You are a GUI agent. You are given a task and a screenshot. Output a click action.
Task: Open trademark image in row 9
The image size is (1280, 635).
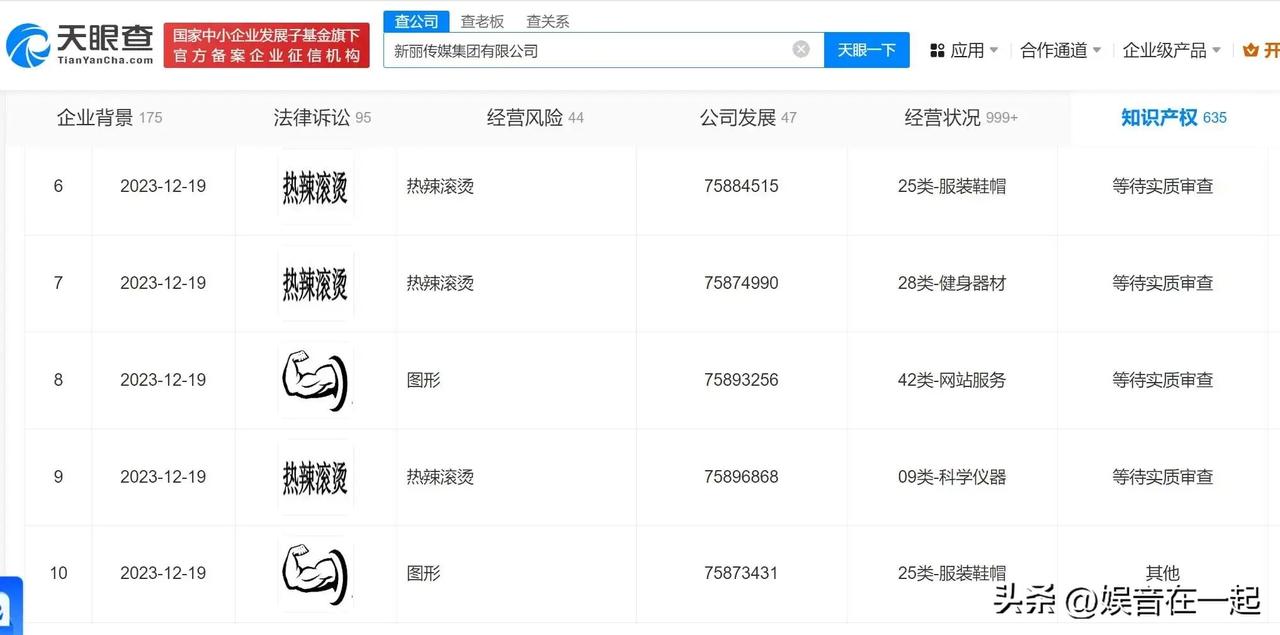pos(315,477)
